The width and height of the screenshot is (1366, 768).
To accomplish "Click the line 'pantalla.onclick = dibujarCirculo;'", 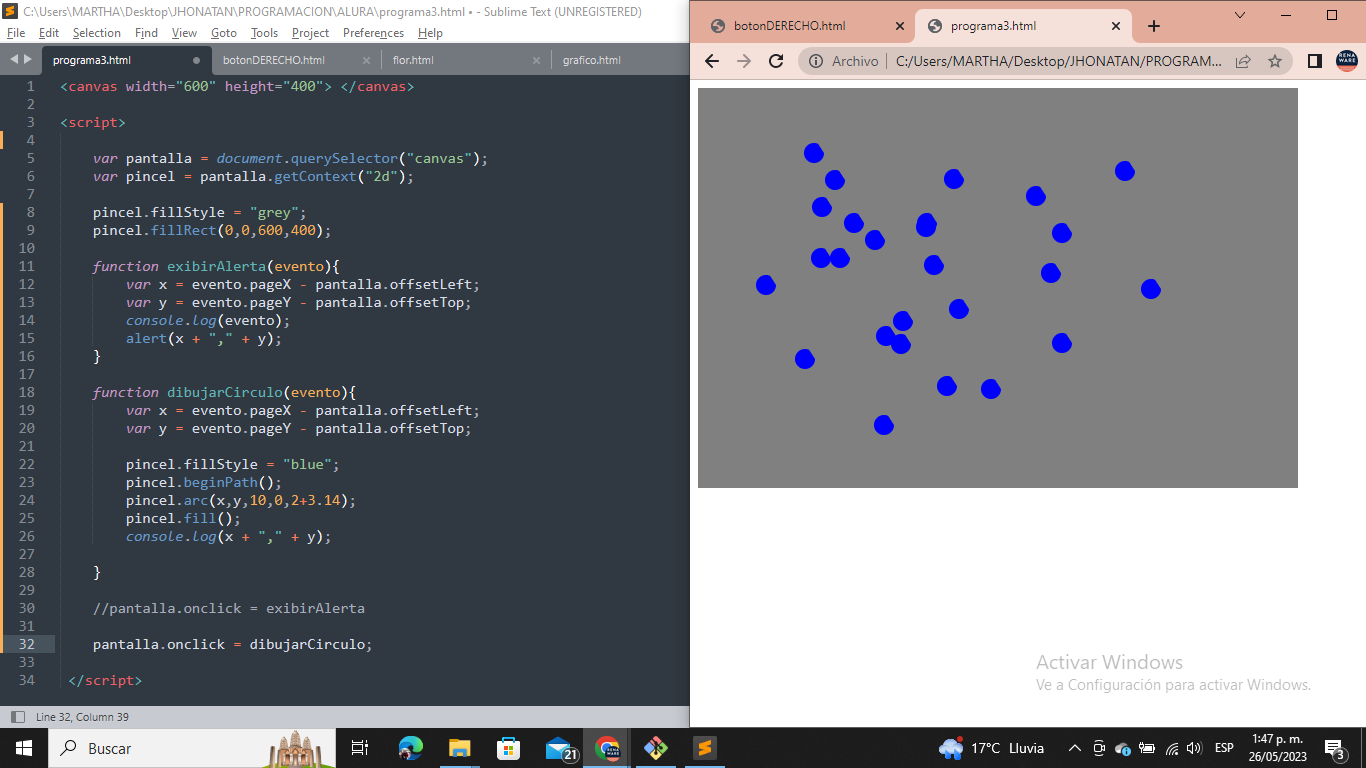I will pyautogui.click(x=232, y=644).
